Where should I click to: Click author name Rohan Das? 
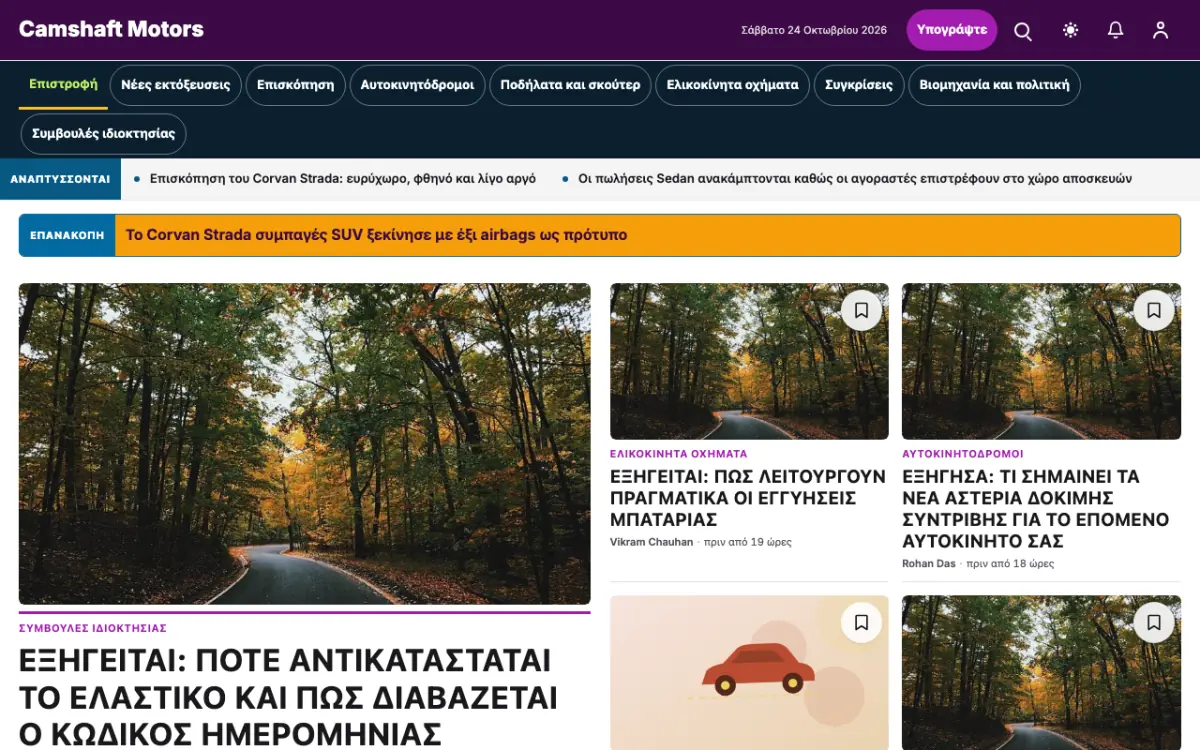click(x=929, y=564)
